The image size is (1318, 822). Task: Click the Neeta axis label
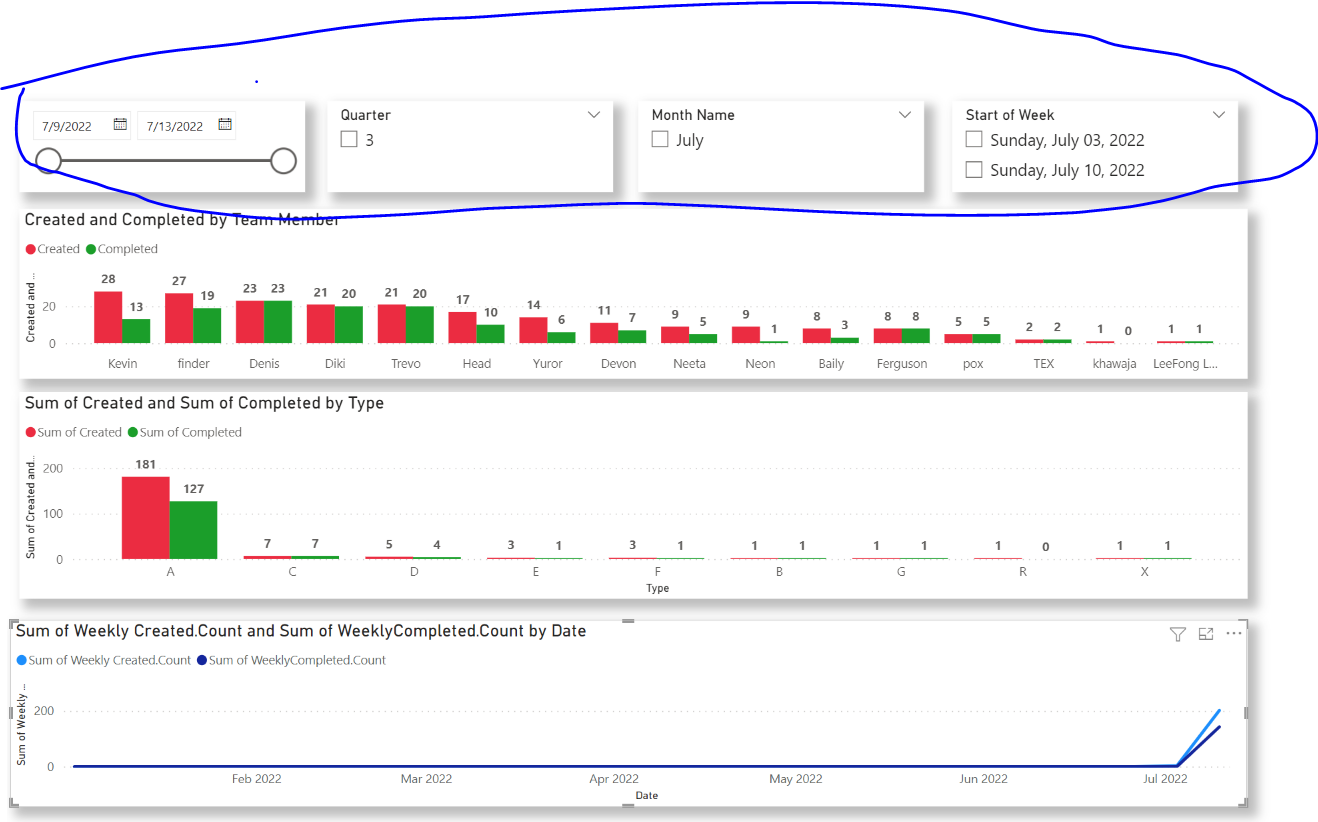[x=689, y=364]
